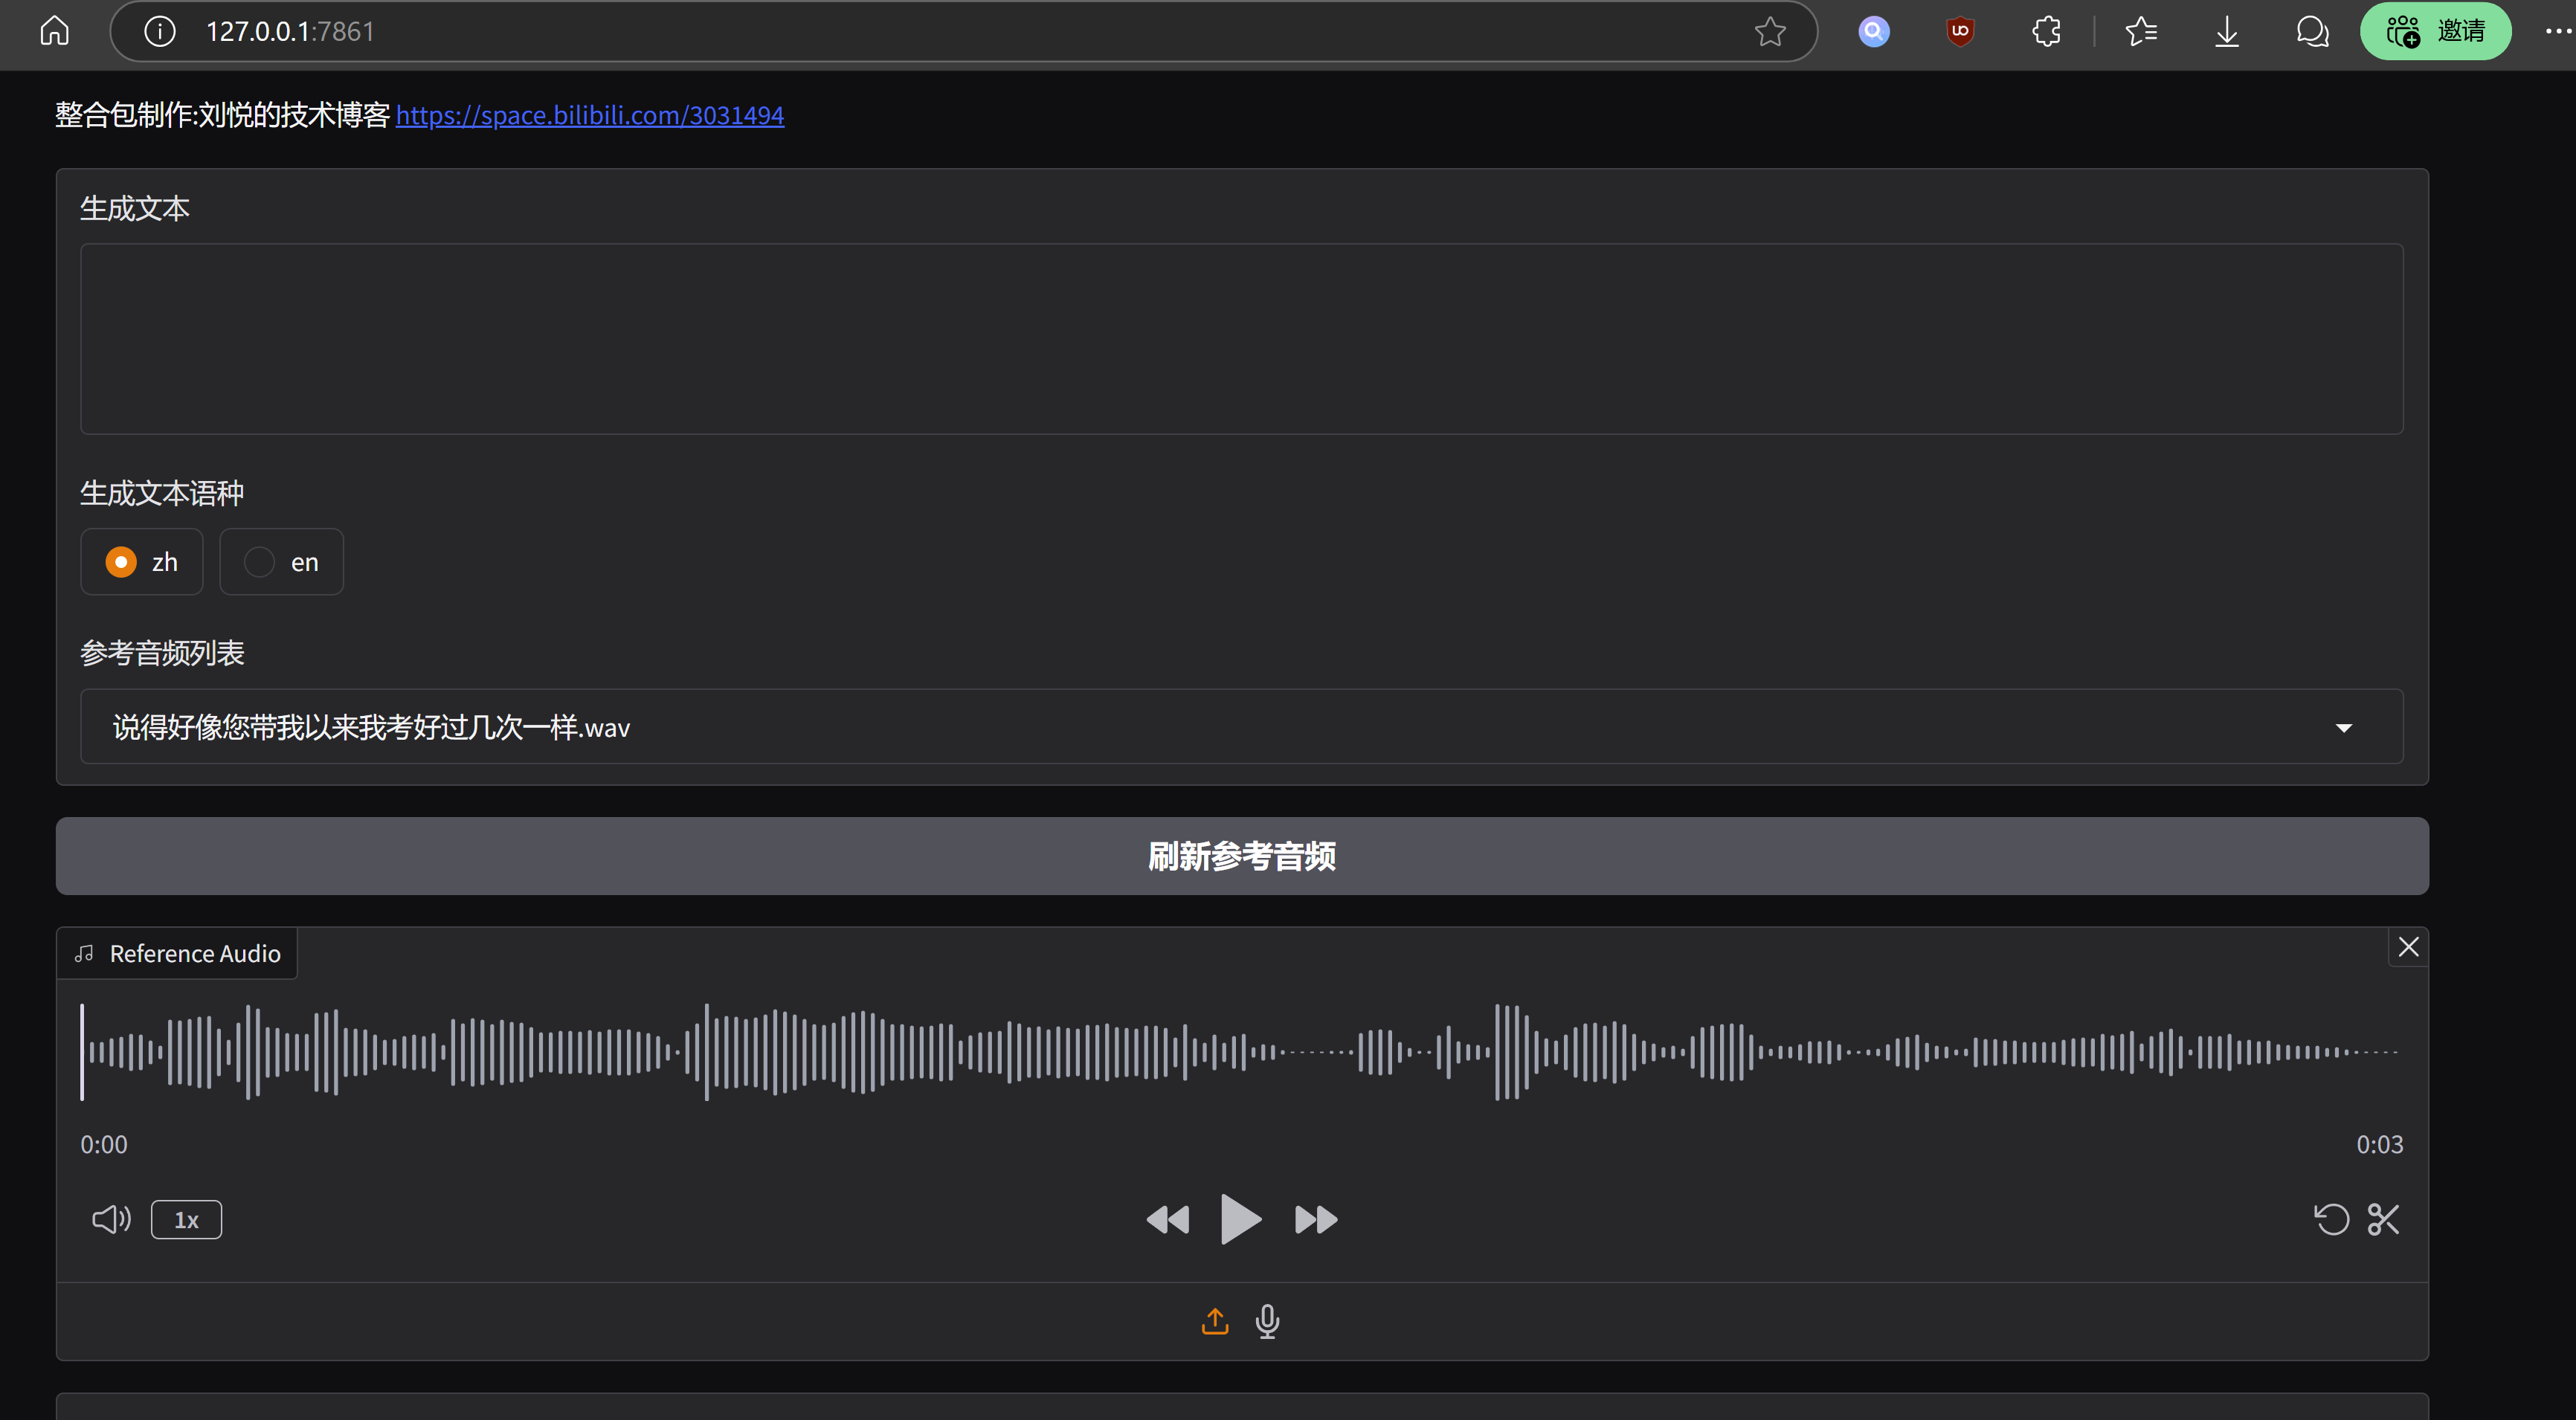Click the 刷新参考音频 refresh button
This screenshot has height=1420, width=2576.
(x=1241, y=856)
